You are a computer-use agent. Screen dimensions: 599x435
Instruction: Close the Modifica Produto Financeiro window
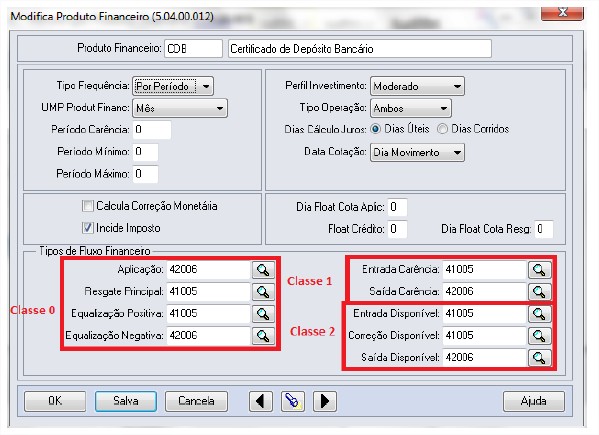coord(562,13)
